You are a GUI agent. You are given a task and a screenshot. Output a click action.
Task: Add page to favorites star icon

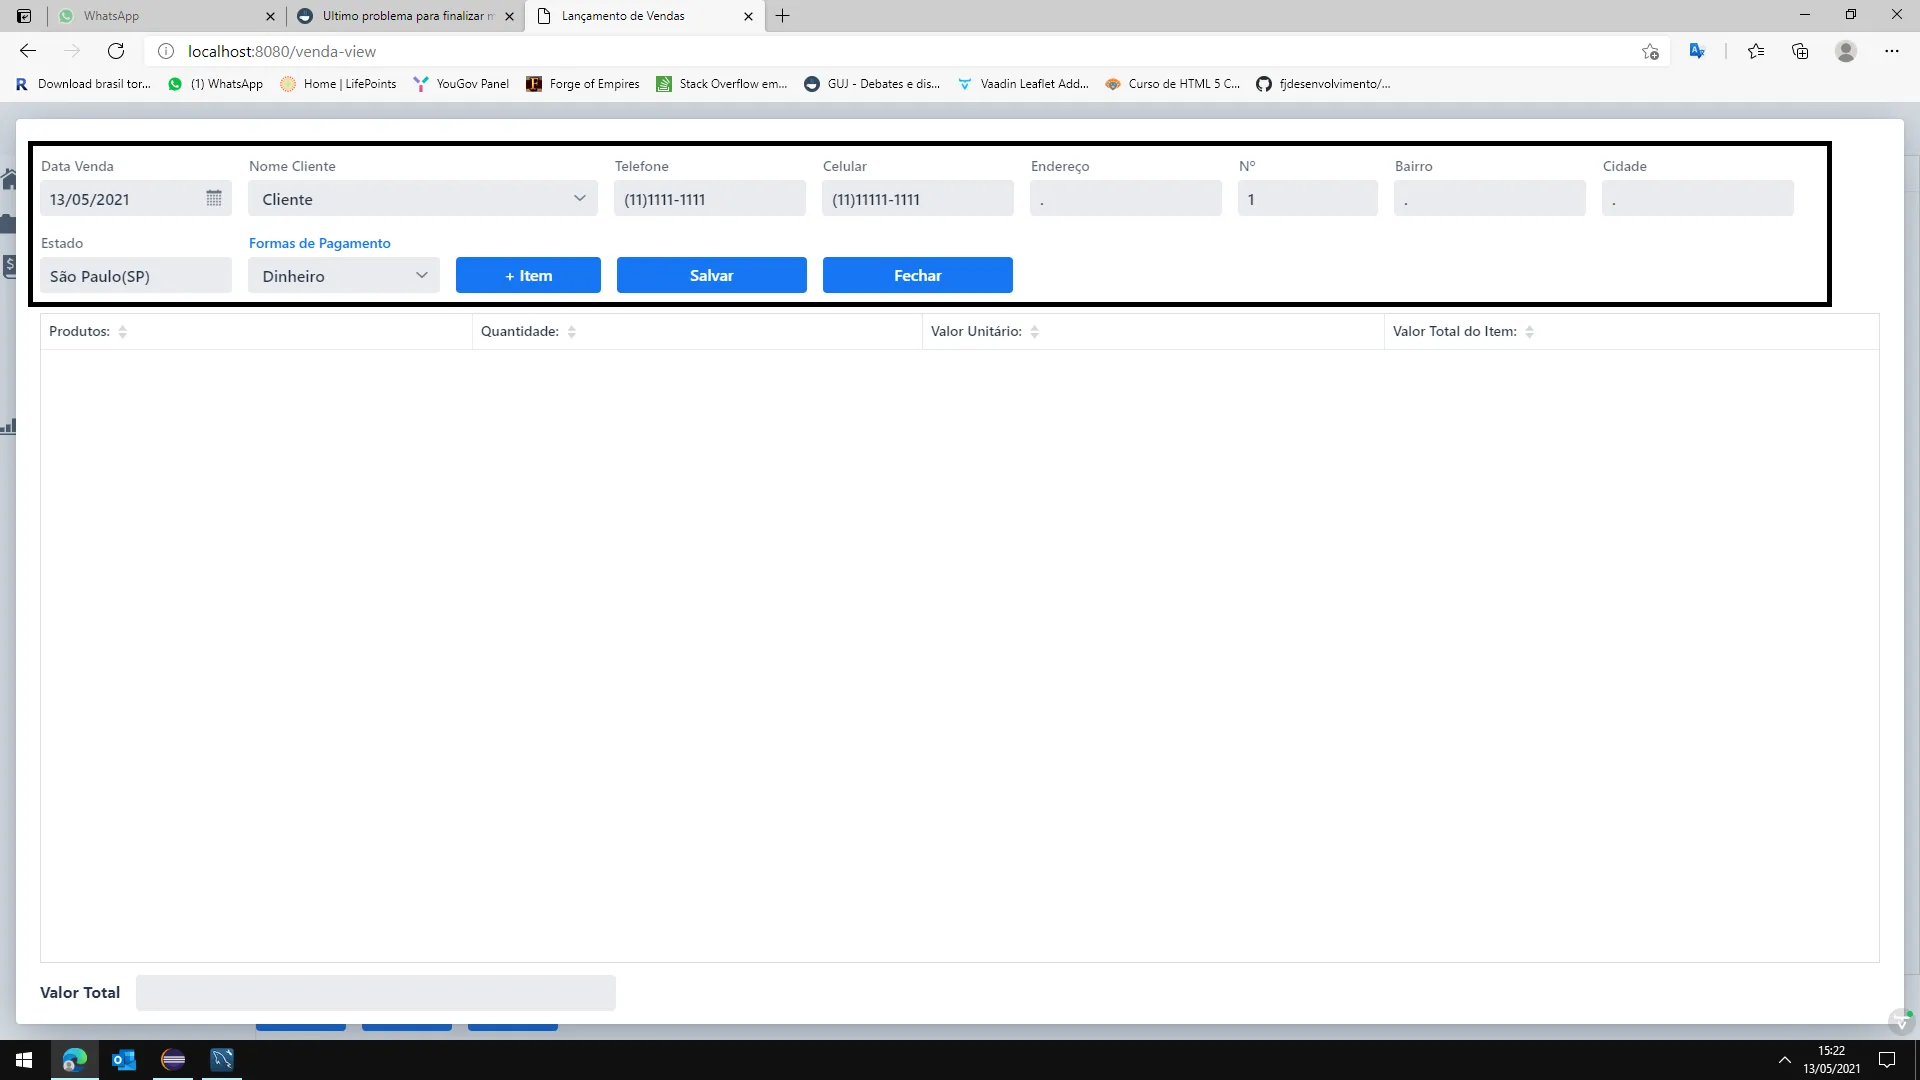(1650, 51)
